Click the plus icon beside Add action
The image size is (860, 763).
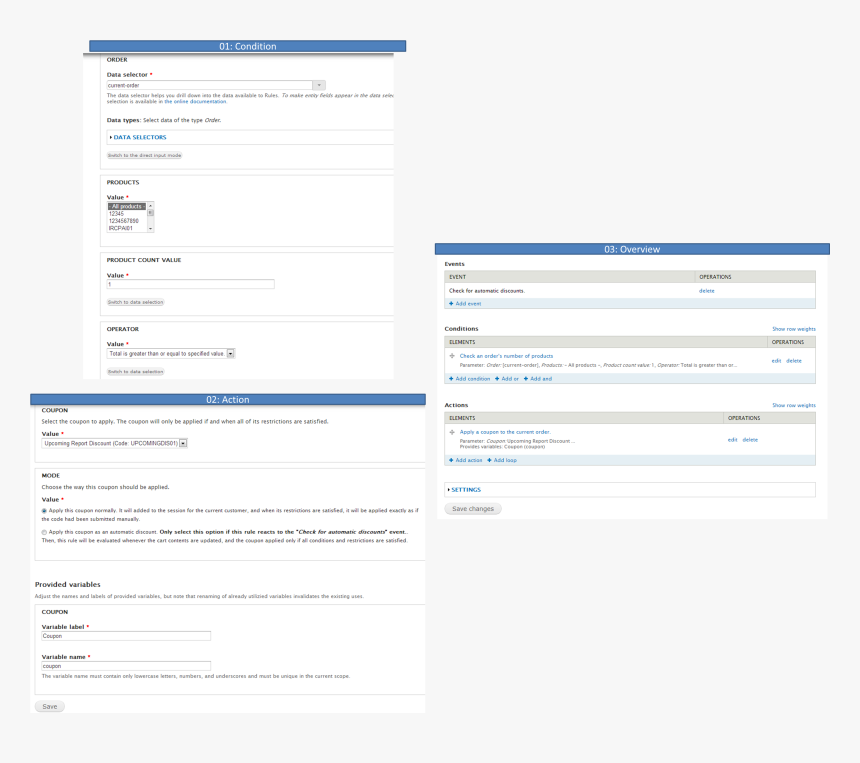(451, 460)
